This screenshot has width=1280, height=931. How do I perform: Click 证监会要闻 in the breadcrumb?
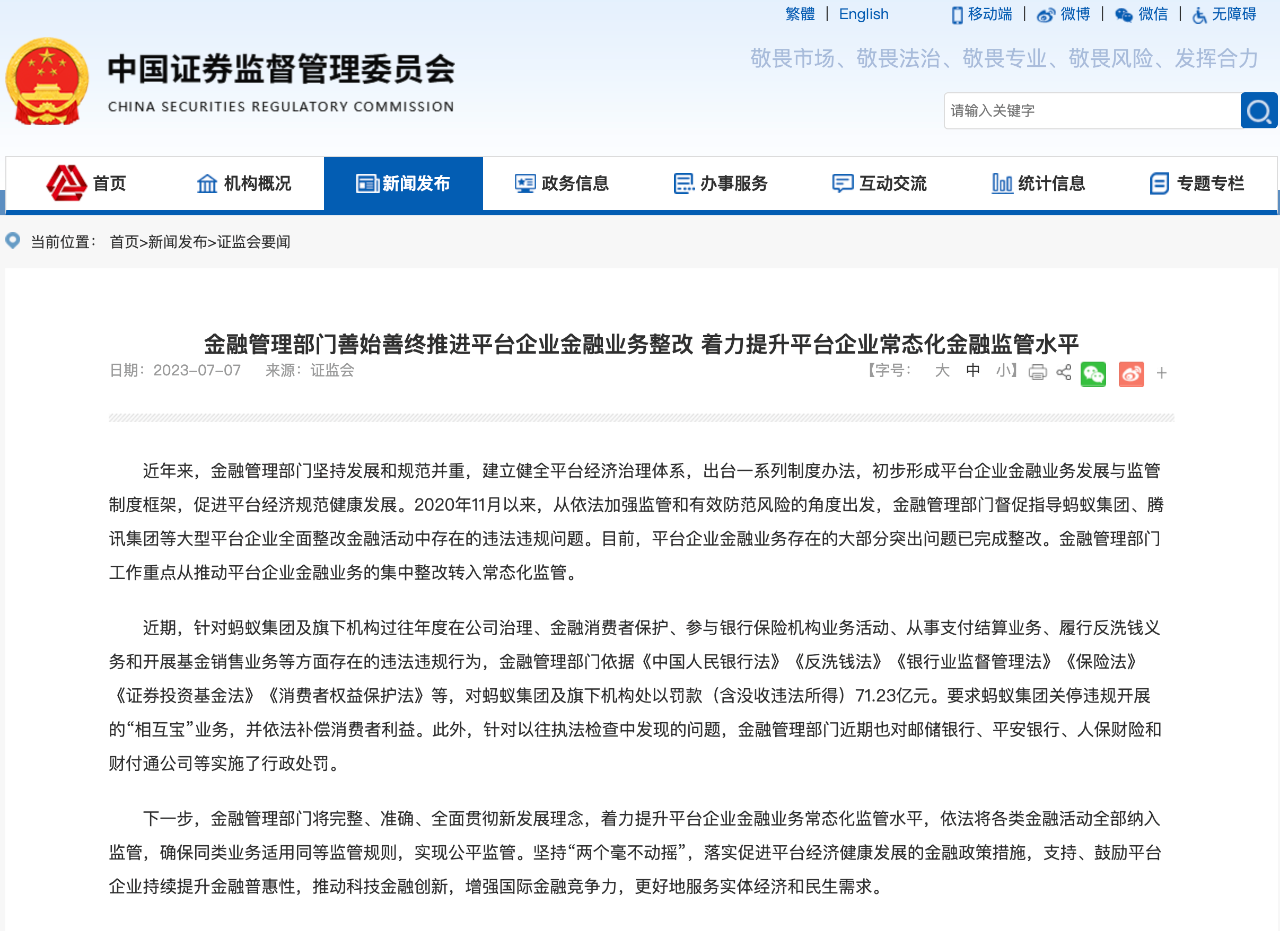point(254,242)
